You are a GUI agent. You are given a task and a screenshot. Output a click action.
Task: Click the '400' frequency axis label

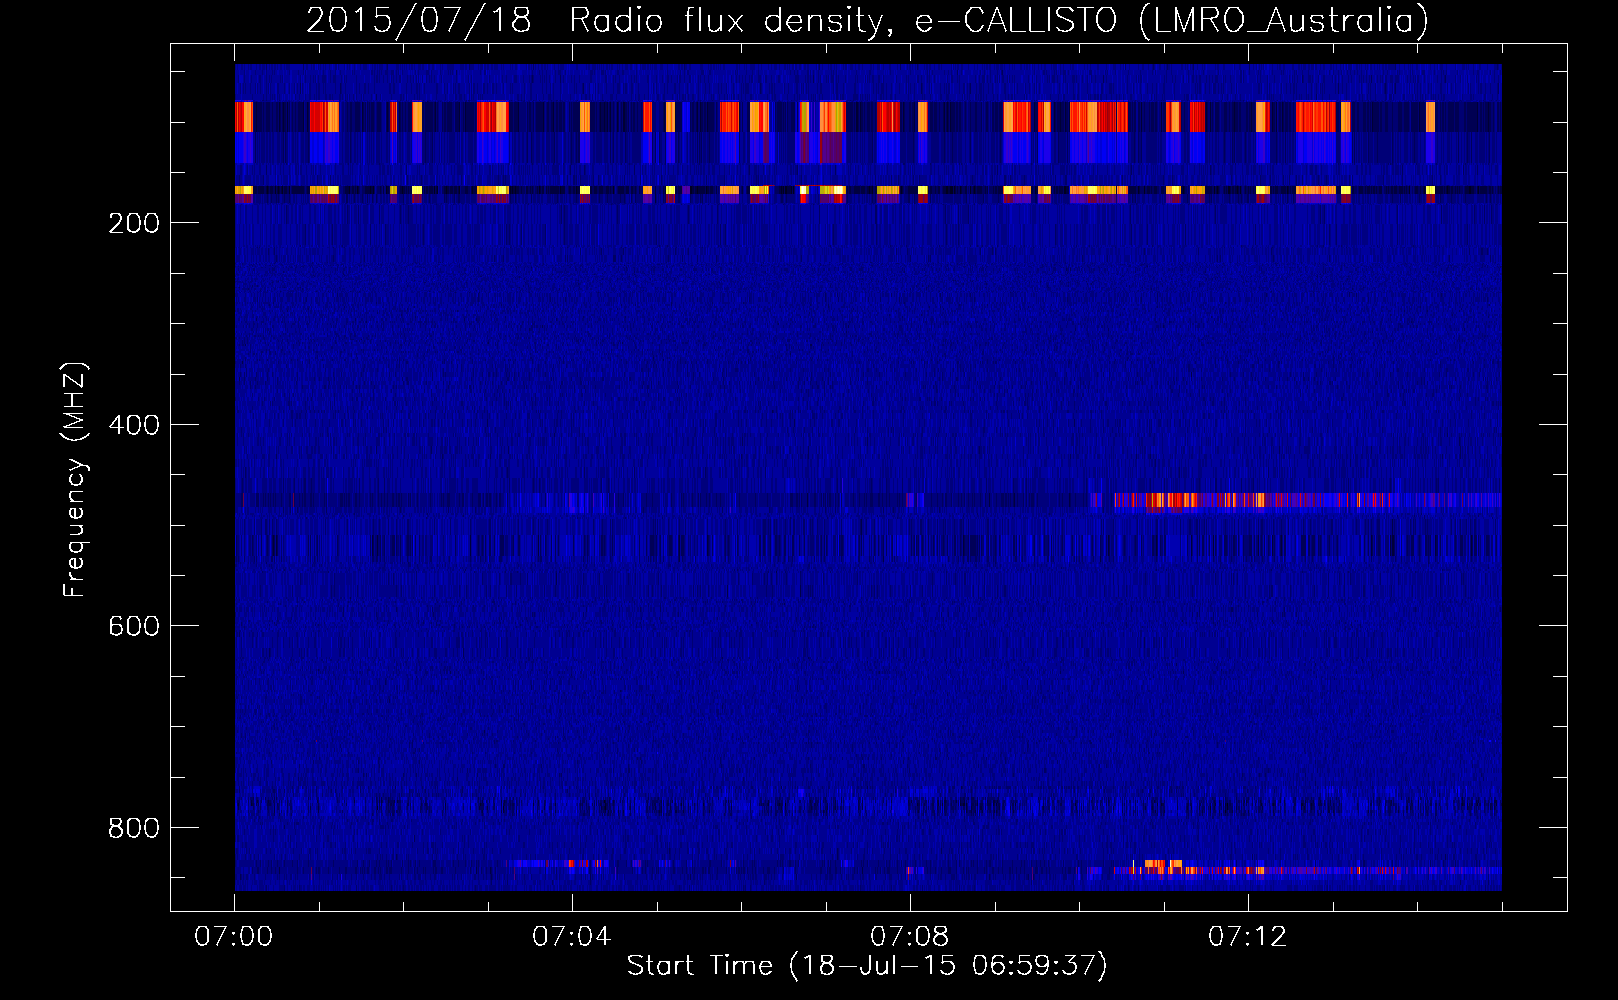tap(134, 425)
